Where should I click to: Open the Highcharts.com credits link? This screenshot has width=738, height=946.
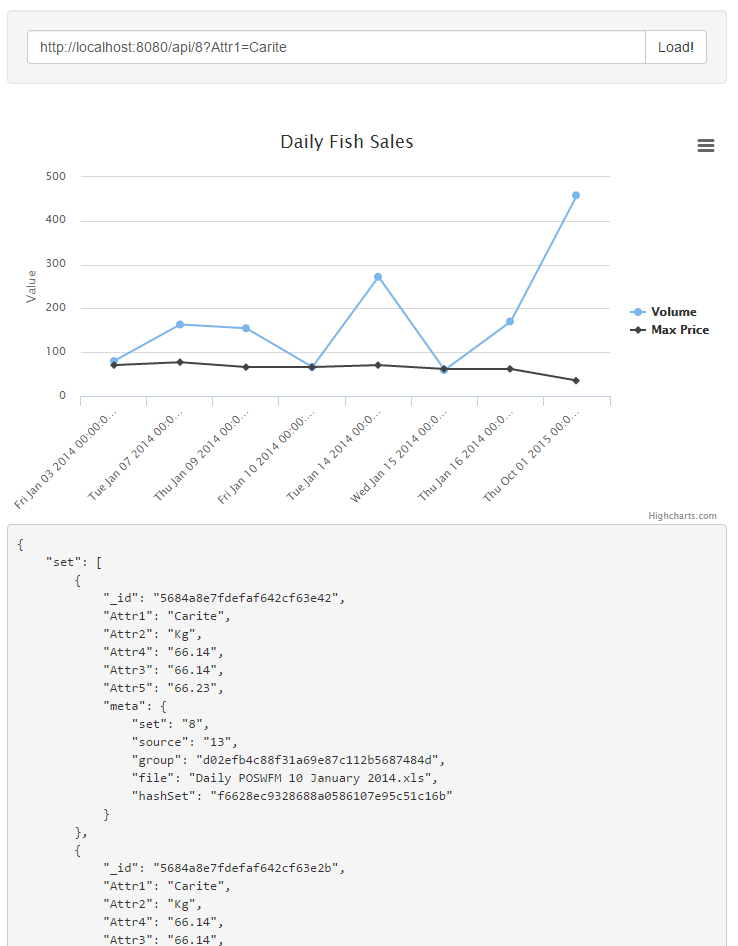click(682, 516)
